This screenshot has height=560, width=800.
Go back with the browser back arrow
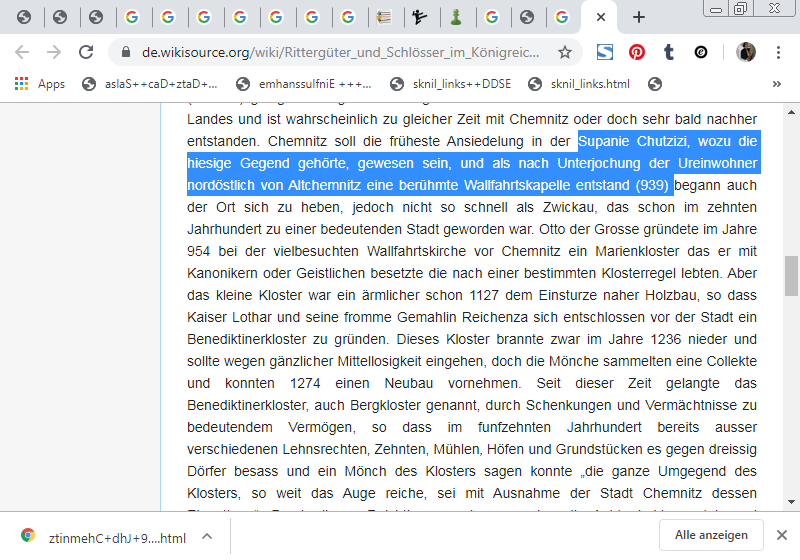(22, 52)
